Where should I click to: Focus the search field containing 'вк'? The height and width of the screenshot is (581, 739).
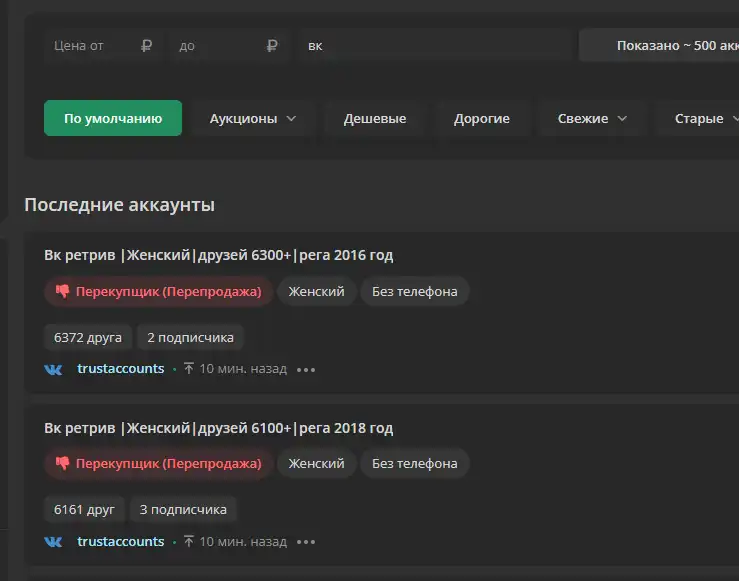435,46
